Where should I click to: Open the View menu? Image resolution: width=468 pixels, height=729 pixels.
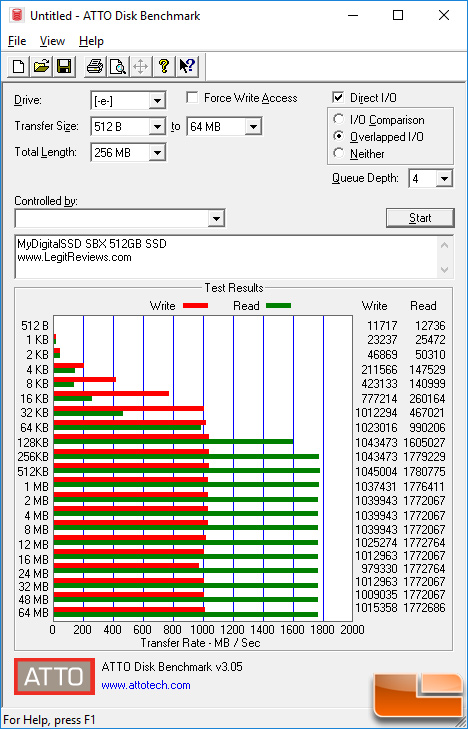click(52, 41)
